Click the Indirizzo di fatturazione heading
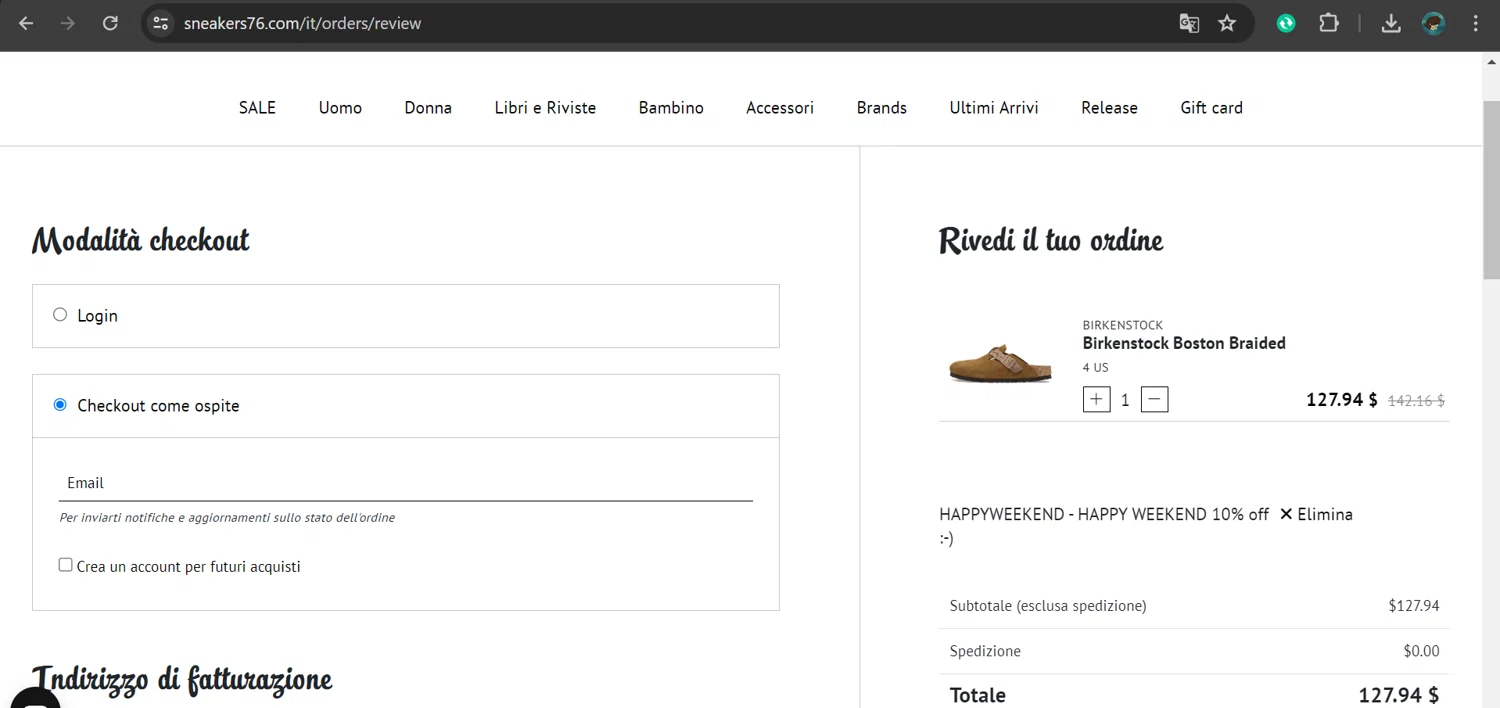This screenshot has height=708, width=1500. (x=182, y=679)
